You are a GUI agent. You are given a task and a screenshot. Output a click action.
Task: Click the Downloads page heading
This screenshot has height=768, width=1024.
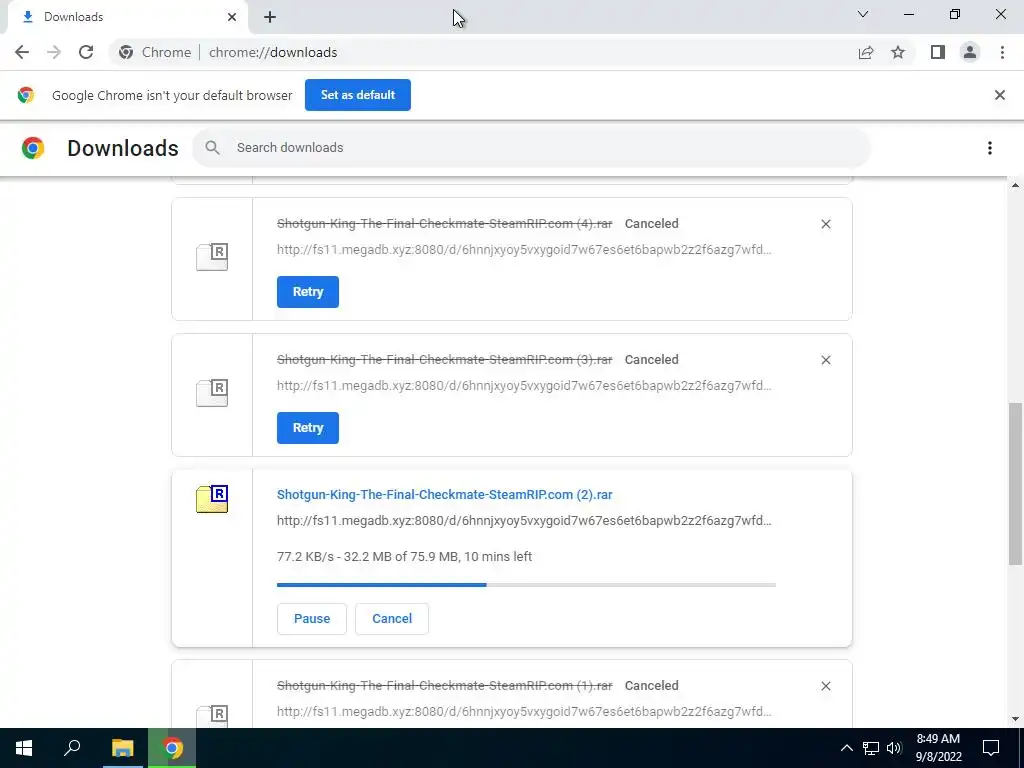tap(123, 148)
